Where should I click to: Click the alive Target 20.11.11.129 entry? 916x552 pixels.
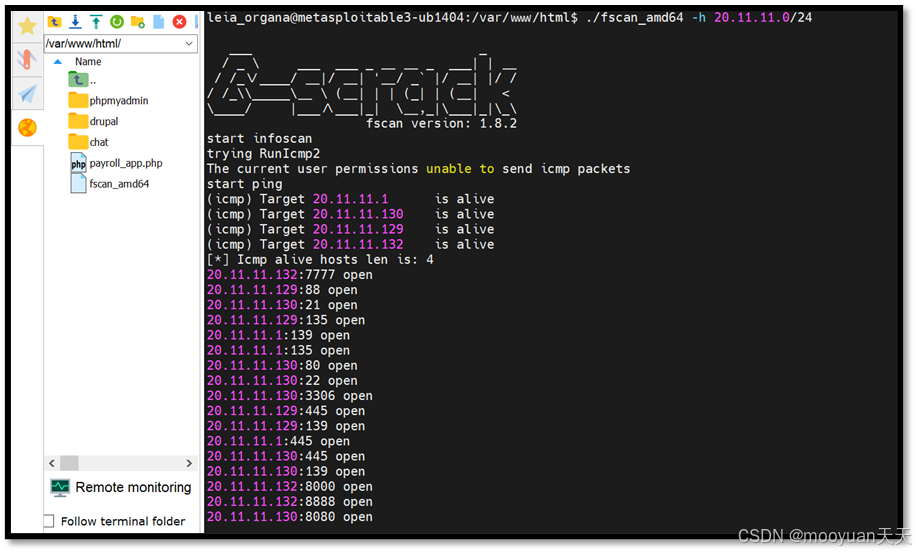tap(351, 230)
